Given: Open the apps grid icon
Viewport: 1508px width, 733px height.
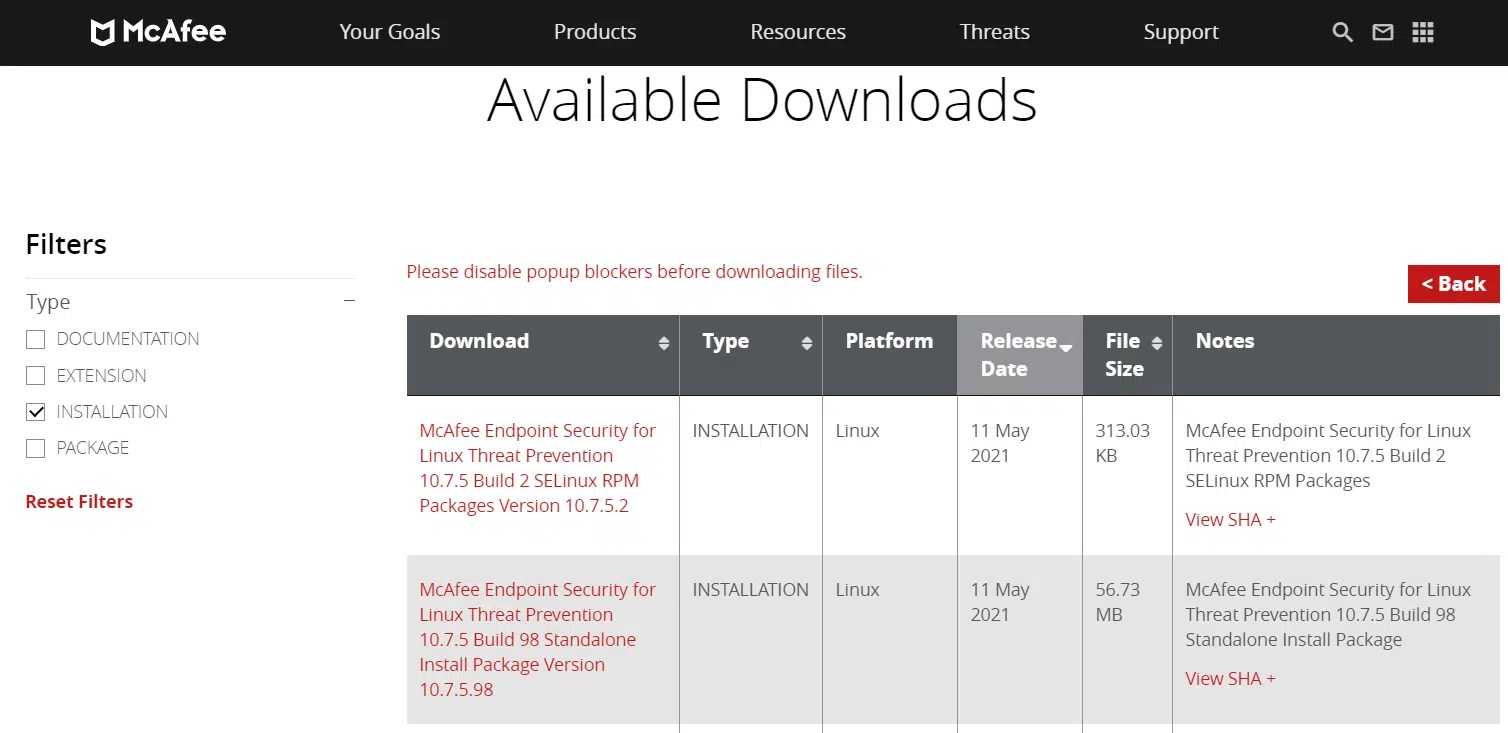Looking at the screenshot, I should [x=1423, y=32].
